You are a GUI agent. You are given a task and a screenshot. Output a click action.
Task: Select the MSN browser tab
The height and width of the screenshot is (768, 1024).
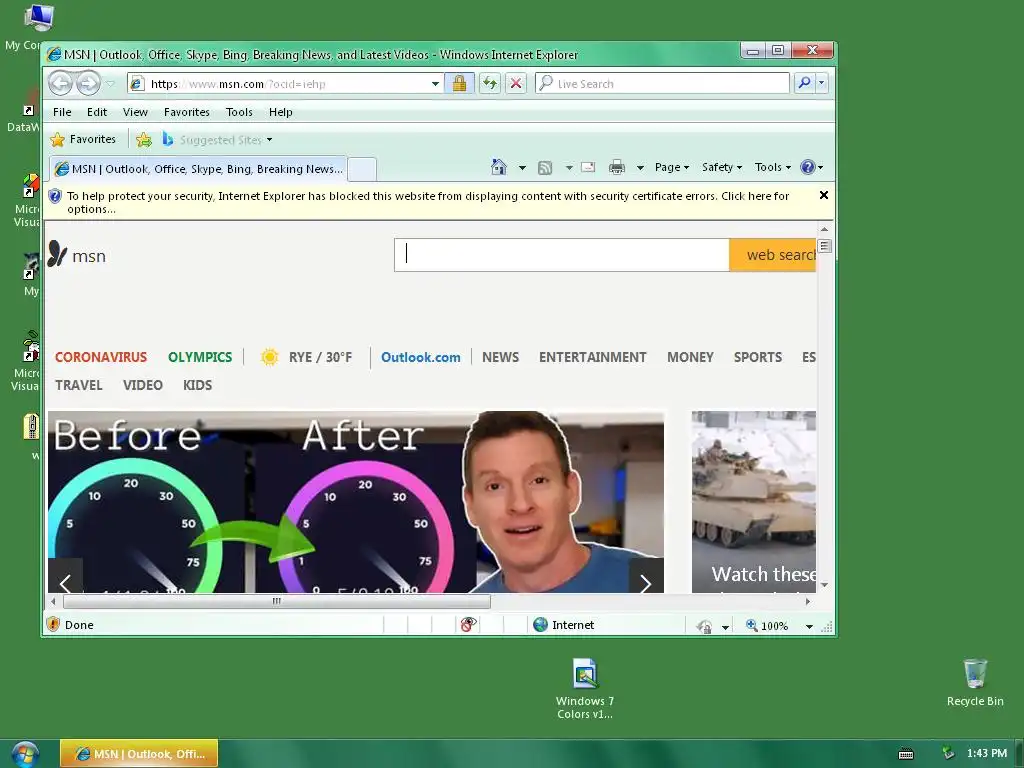tap(199, 168)
